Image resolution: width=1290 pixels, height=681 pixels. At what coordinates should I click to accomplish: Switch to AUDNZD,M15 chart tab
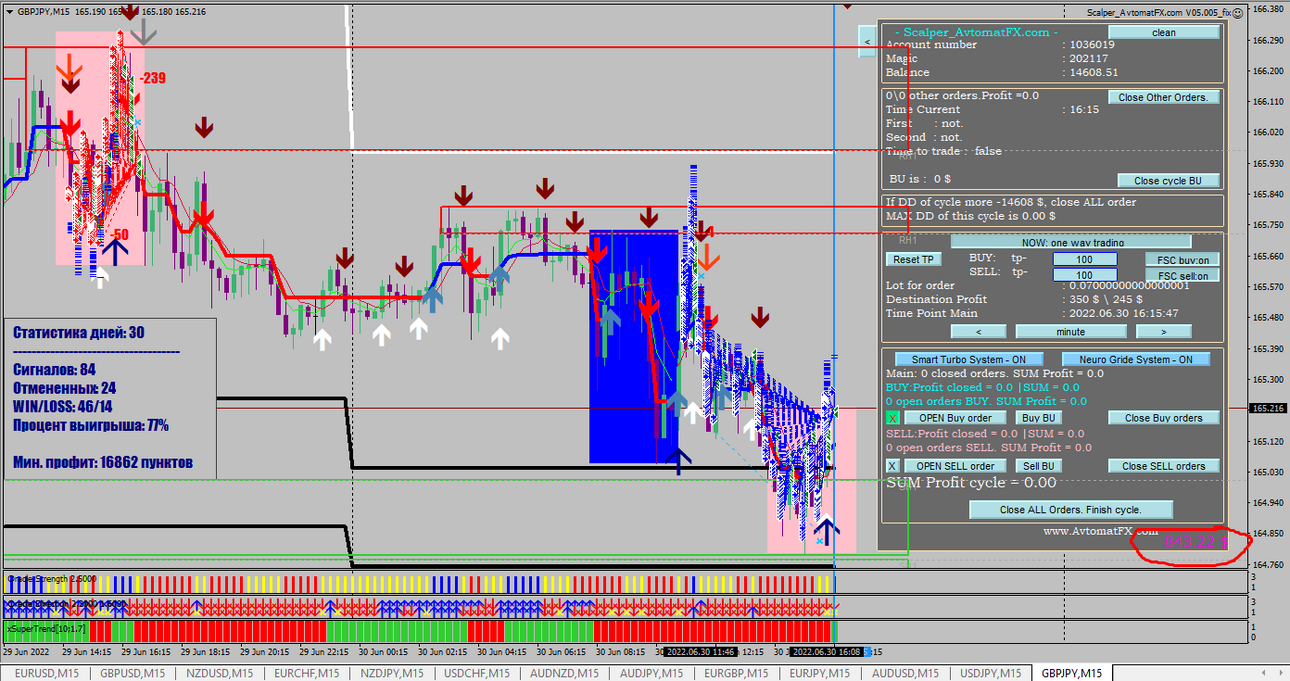pyautogui.click(x=567, y=673)
